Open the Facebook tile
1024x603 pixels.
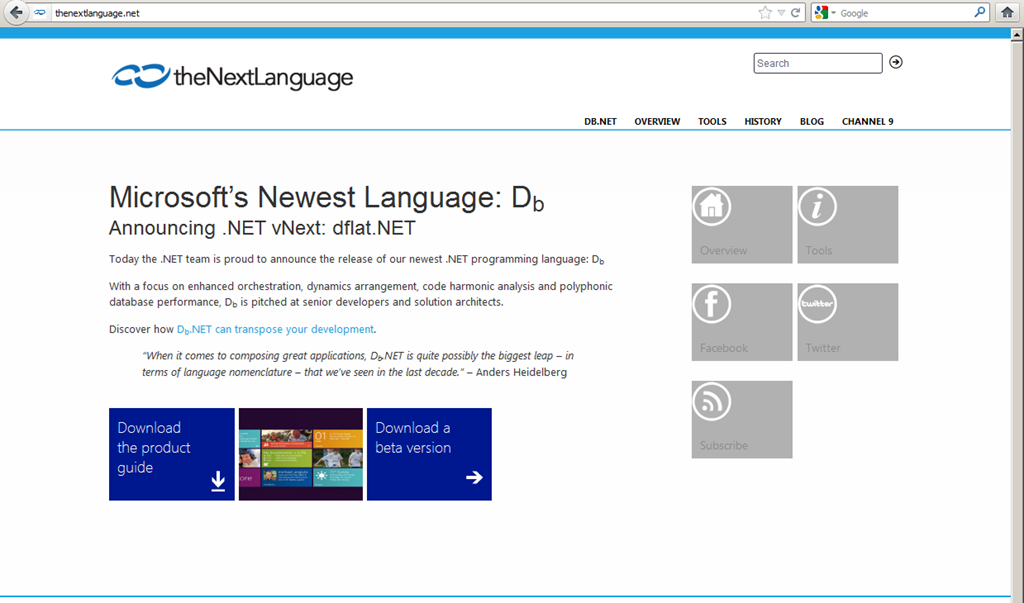point(741,321)
